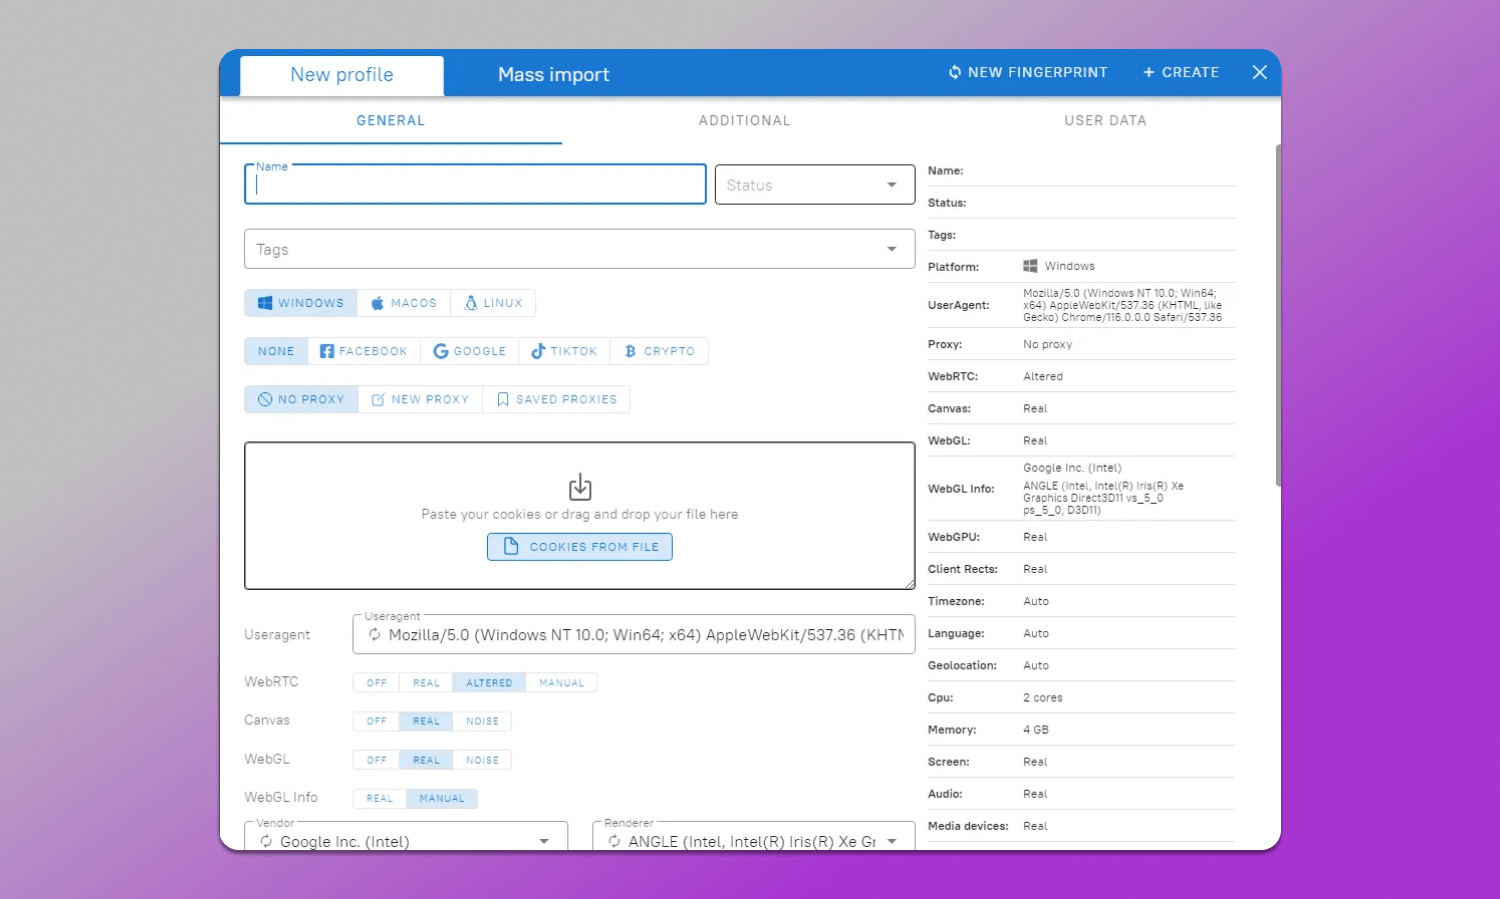
Task: Choose the Linux penguin platform option
Action: (471, 303)
